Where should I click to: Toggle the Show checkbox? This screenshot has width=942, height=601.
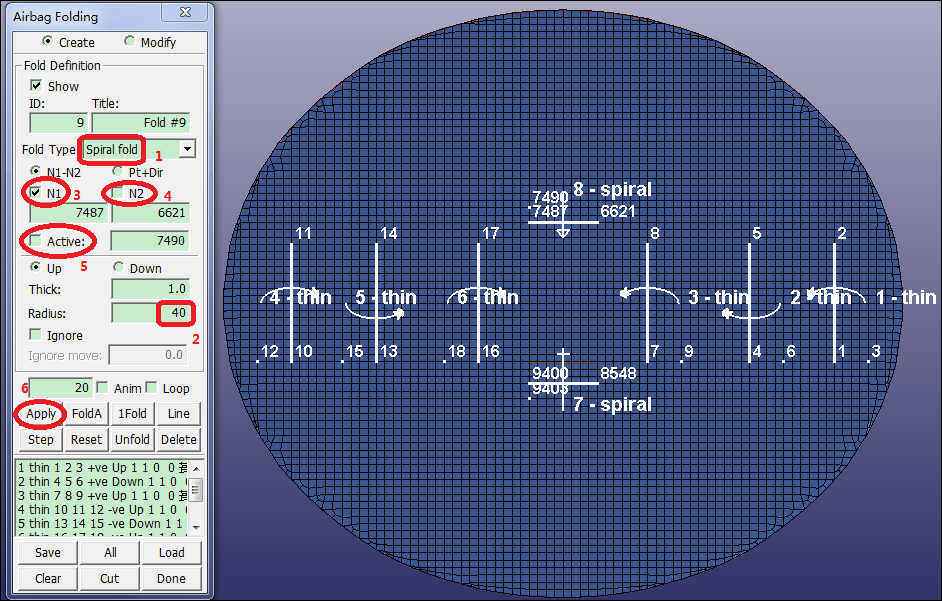point(37,86)
